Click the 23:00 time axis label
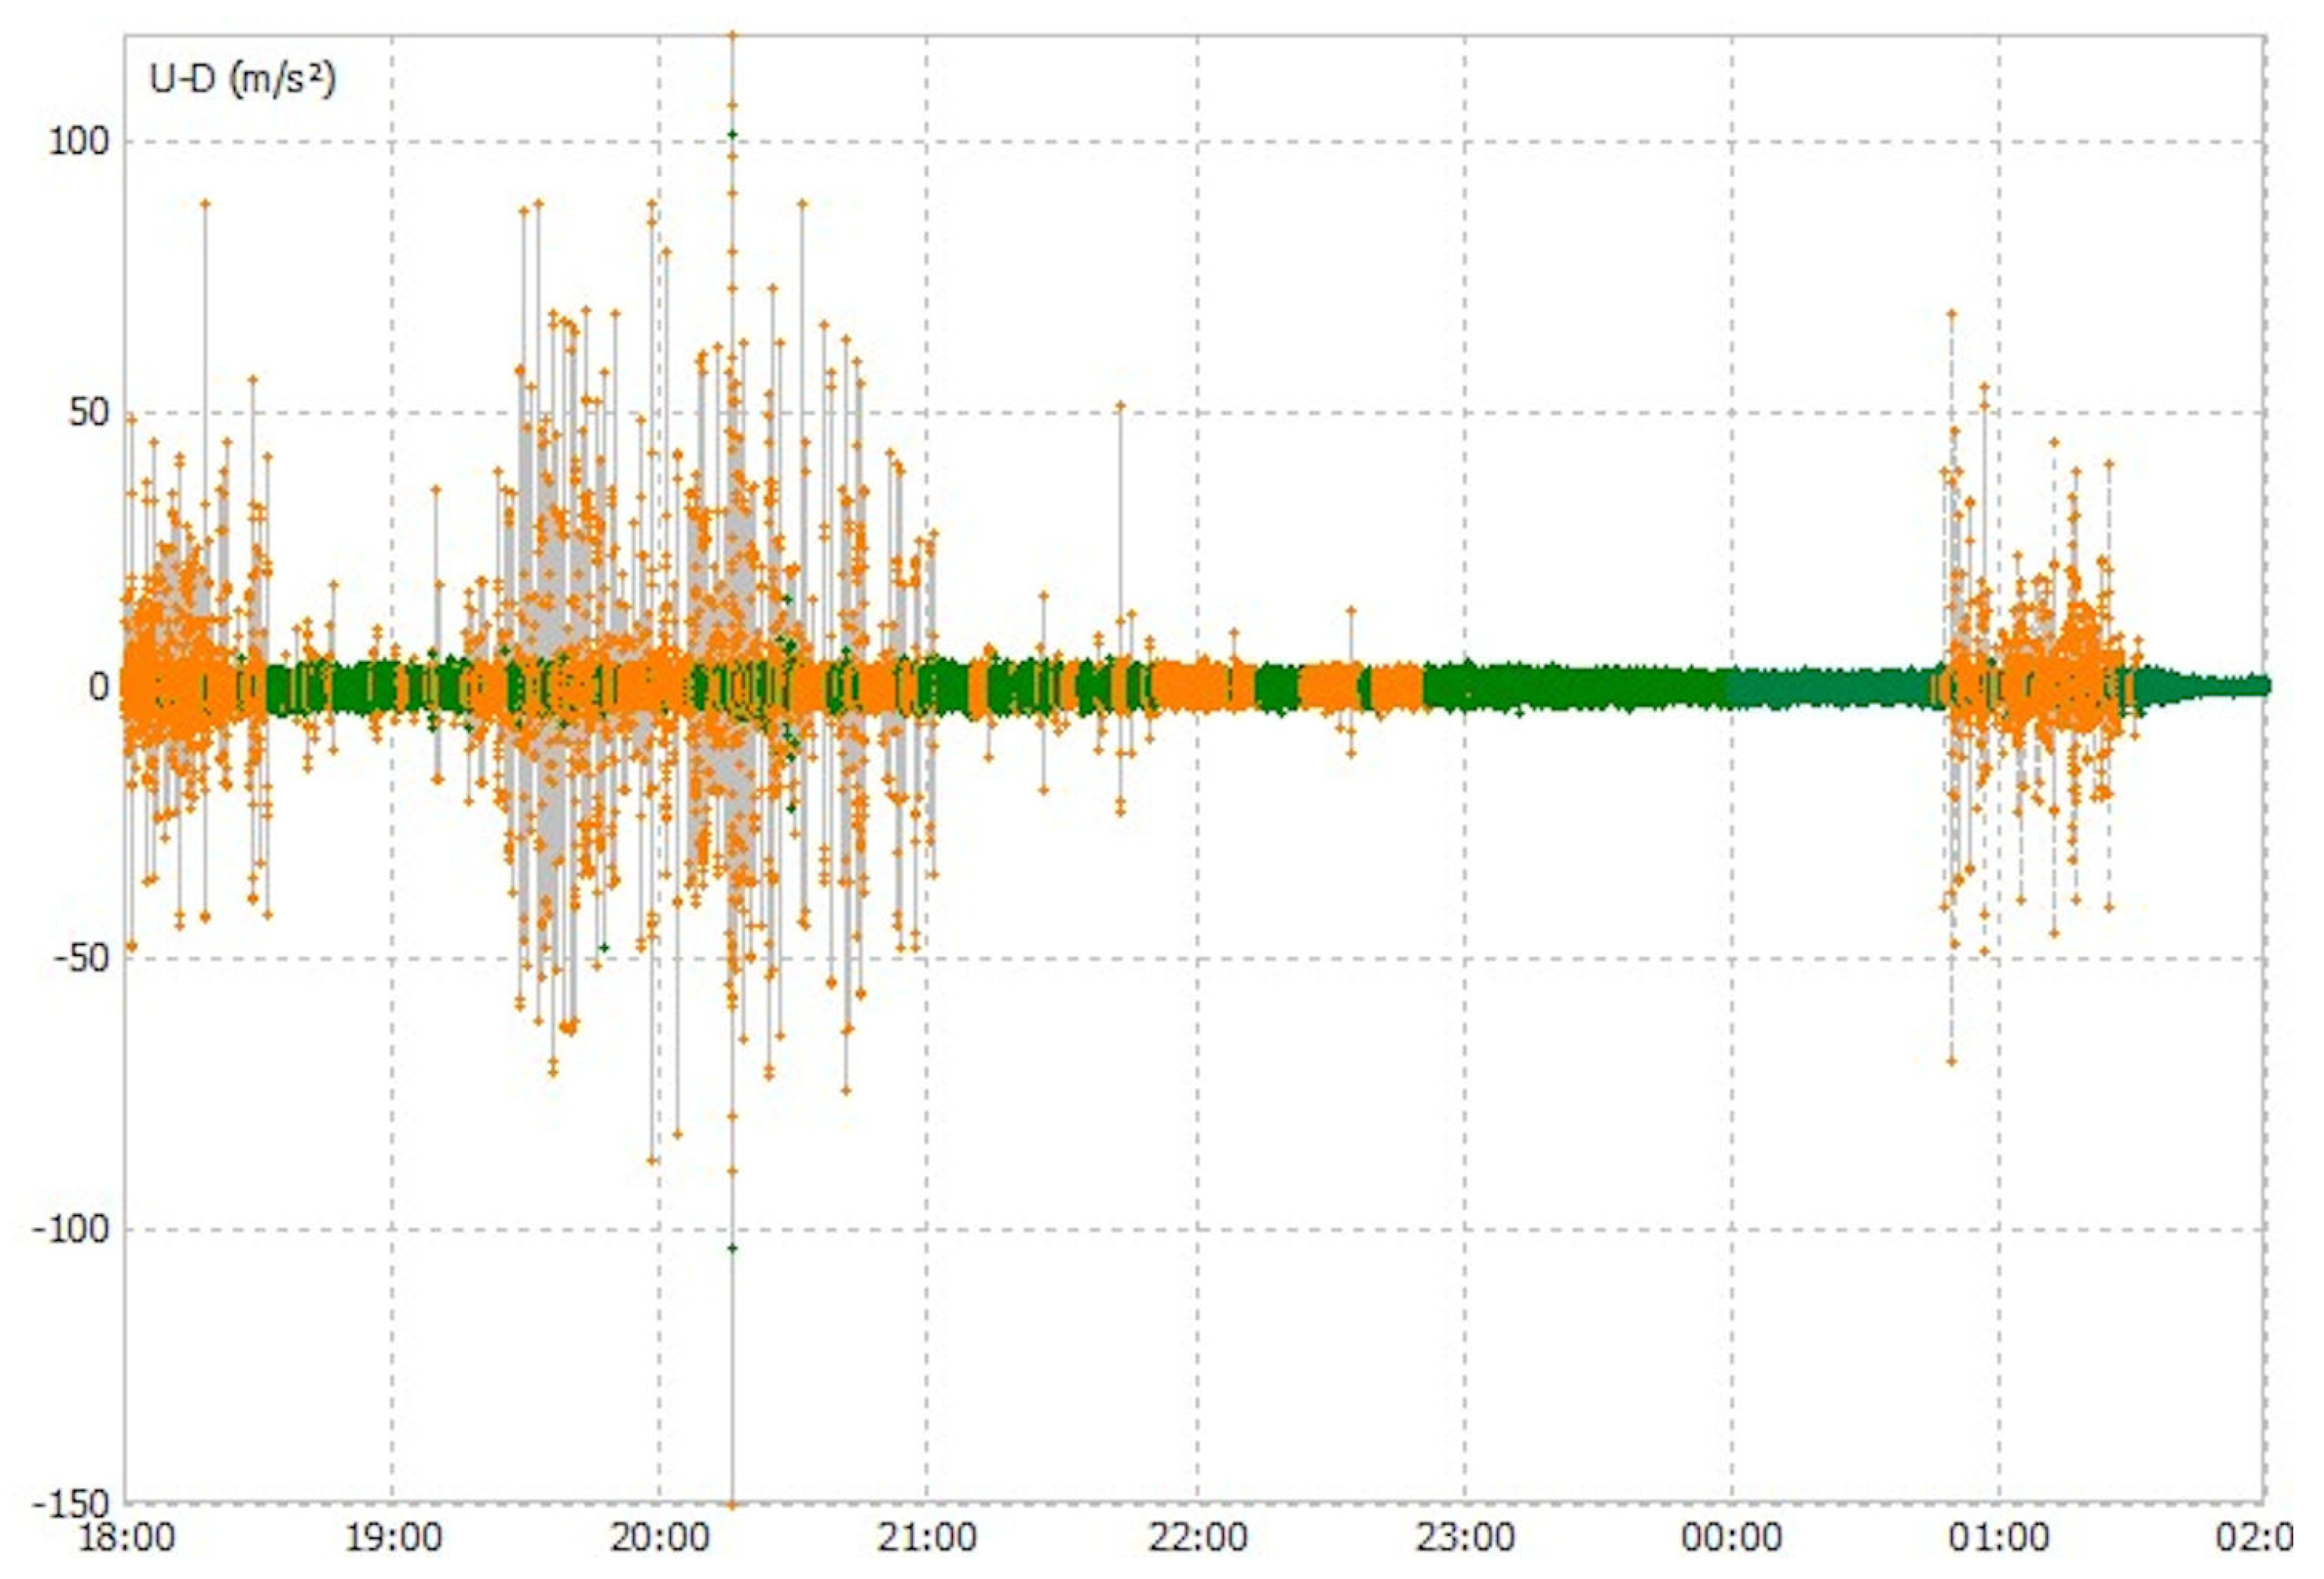 pos(1465,1538)
